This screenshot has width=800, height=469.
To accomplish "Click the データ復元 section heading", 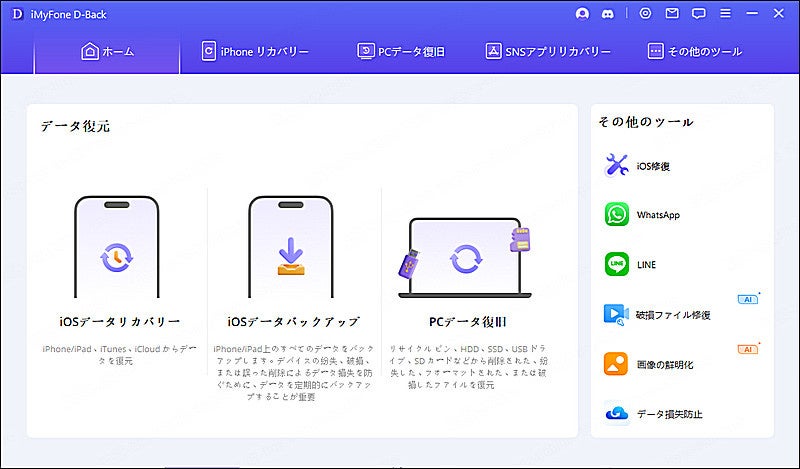I will point(75,126).
